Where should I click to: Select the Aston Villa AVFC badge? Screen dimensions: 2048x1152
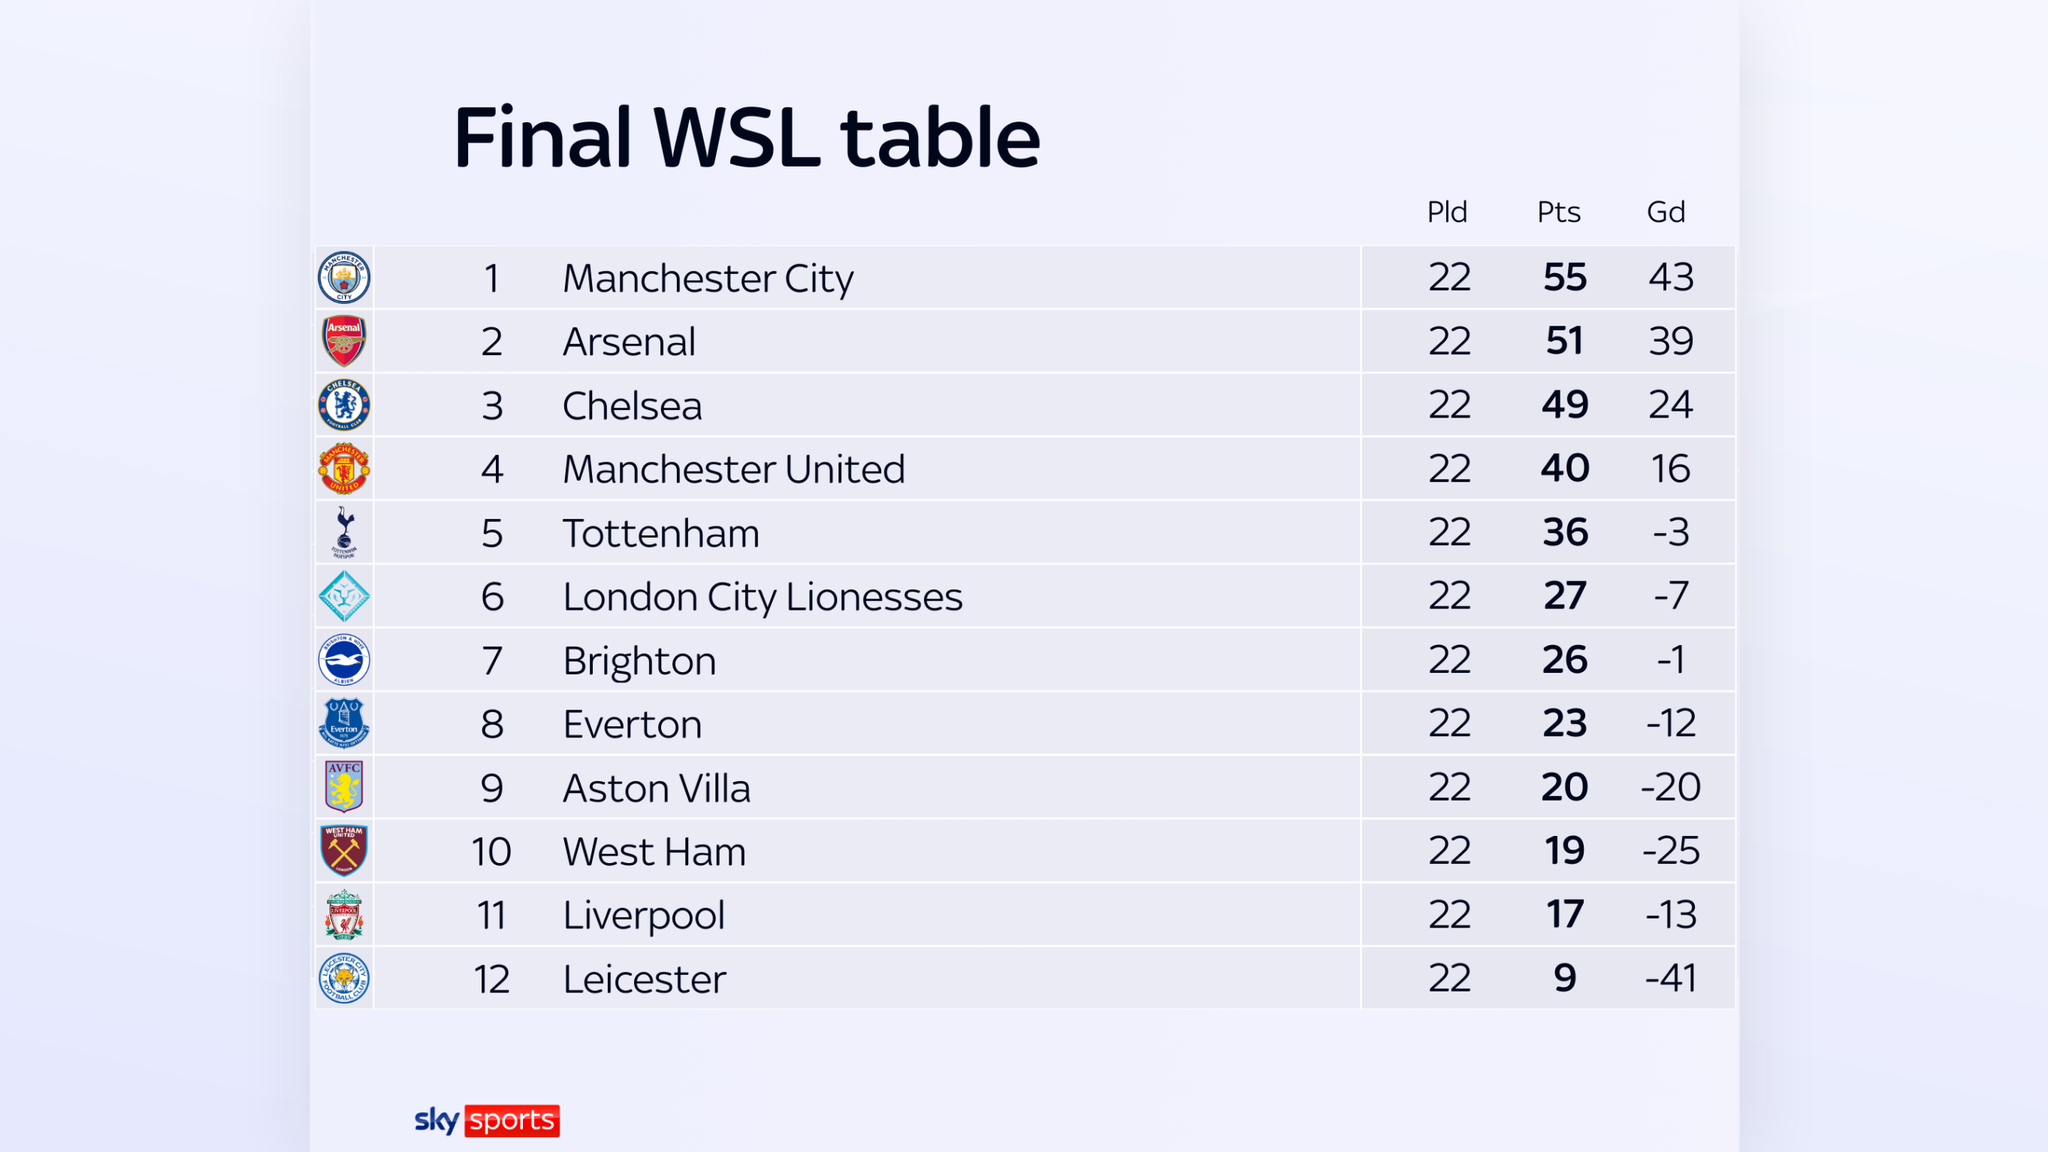point(344,787)
